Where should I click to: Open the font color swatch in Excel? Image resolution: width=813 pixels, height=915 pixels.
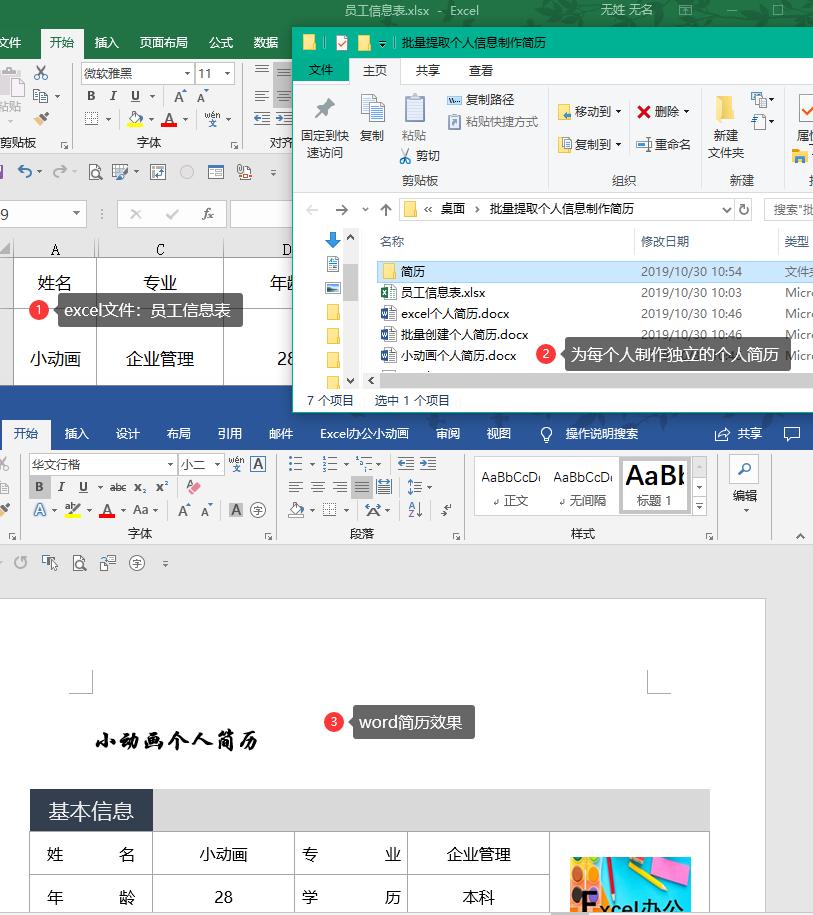[x=168, y=120]
